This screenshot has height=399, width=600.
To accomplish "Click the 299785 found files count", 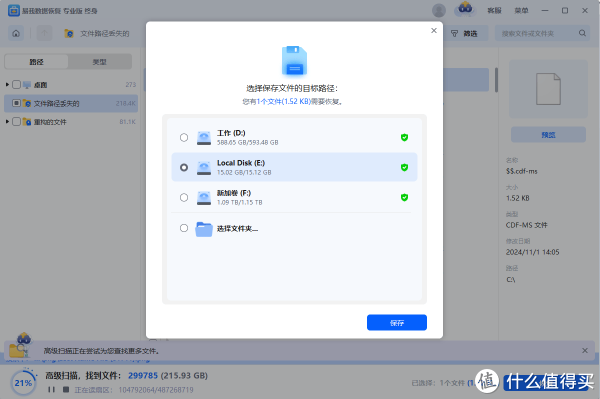I will (x=143, y=376).
